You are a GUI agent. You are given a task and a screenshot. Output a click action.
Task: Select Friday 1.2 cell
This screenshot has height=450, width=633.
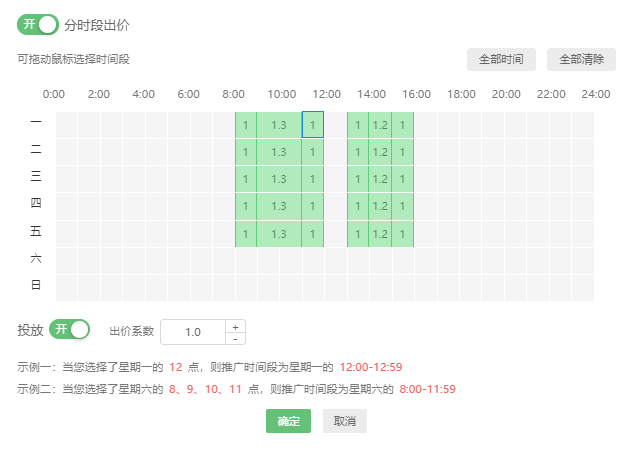(x=380, y=234)
